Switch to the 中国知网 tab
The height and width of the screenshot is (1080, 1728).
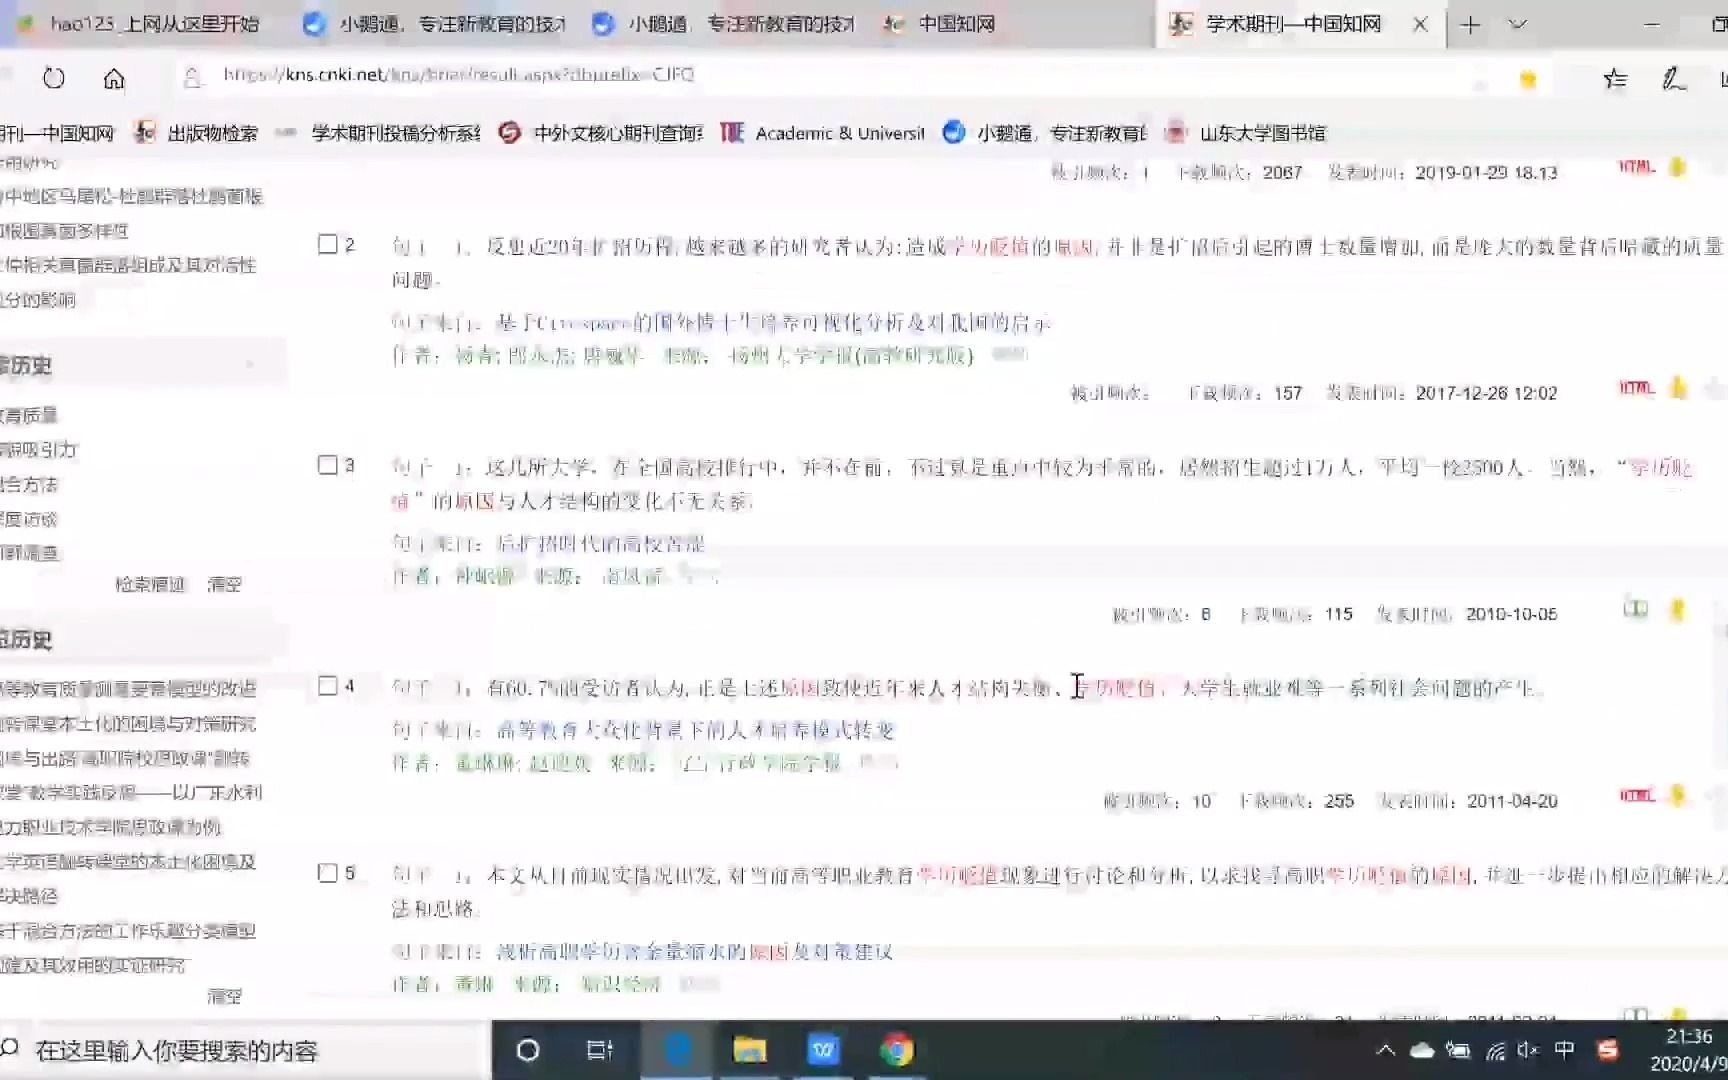pos(940,24)
